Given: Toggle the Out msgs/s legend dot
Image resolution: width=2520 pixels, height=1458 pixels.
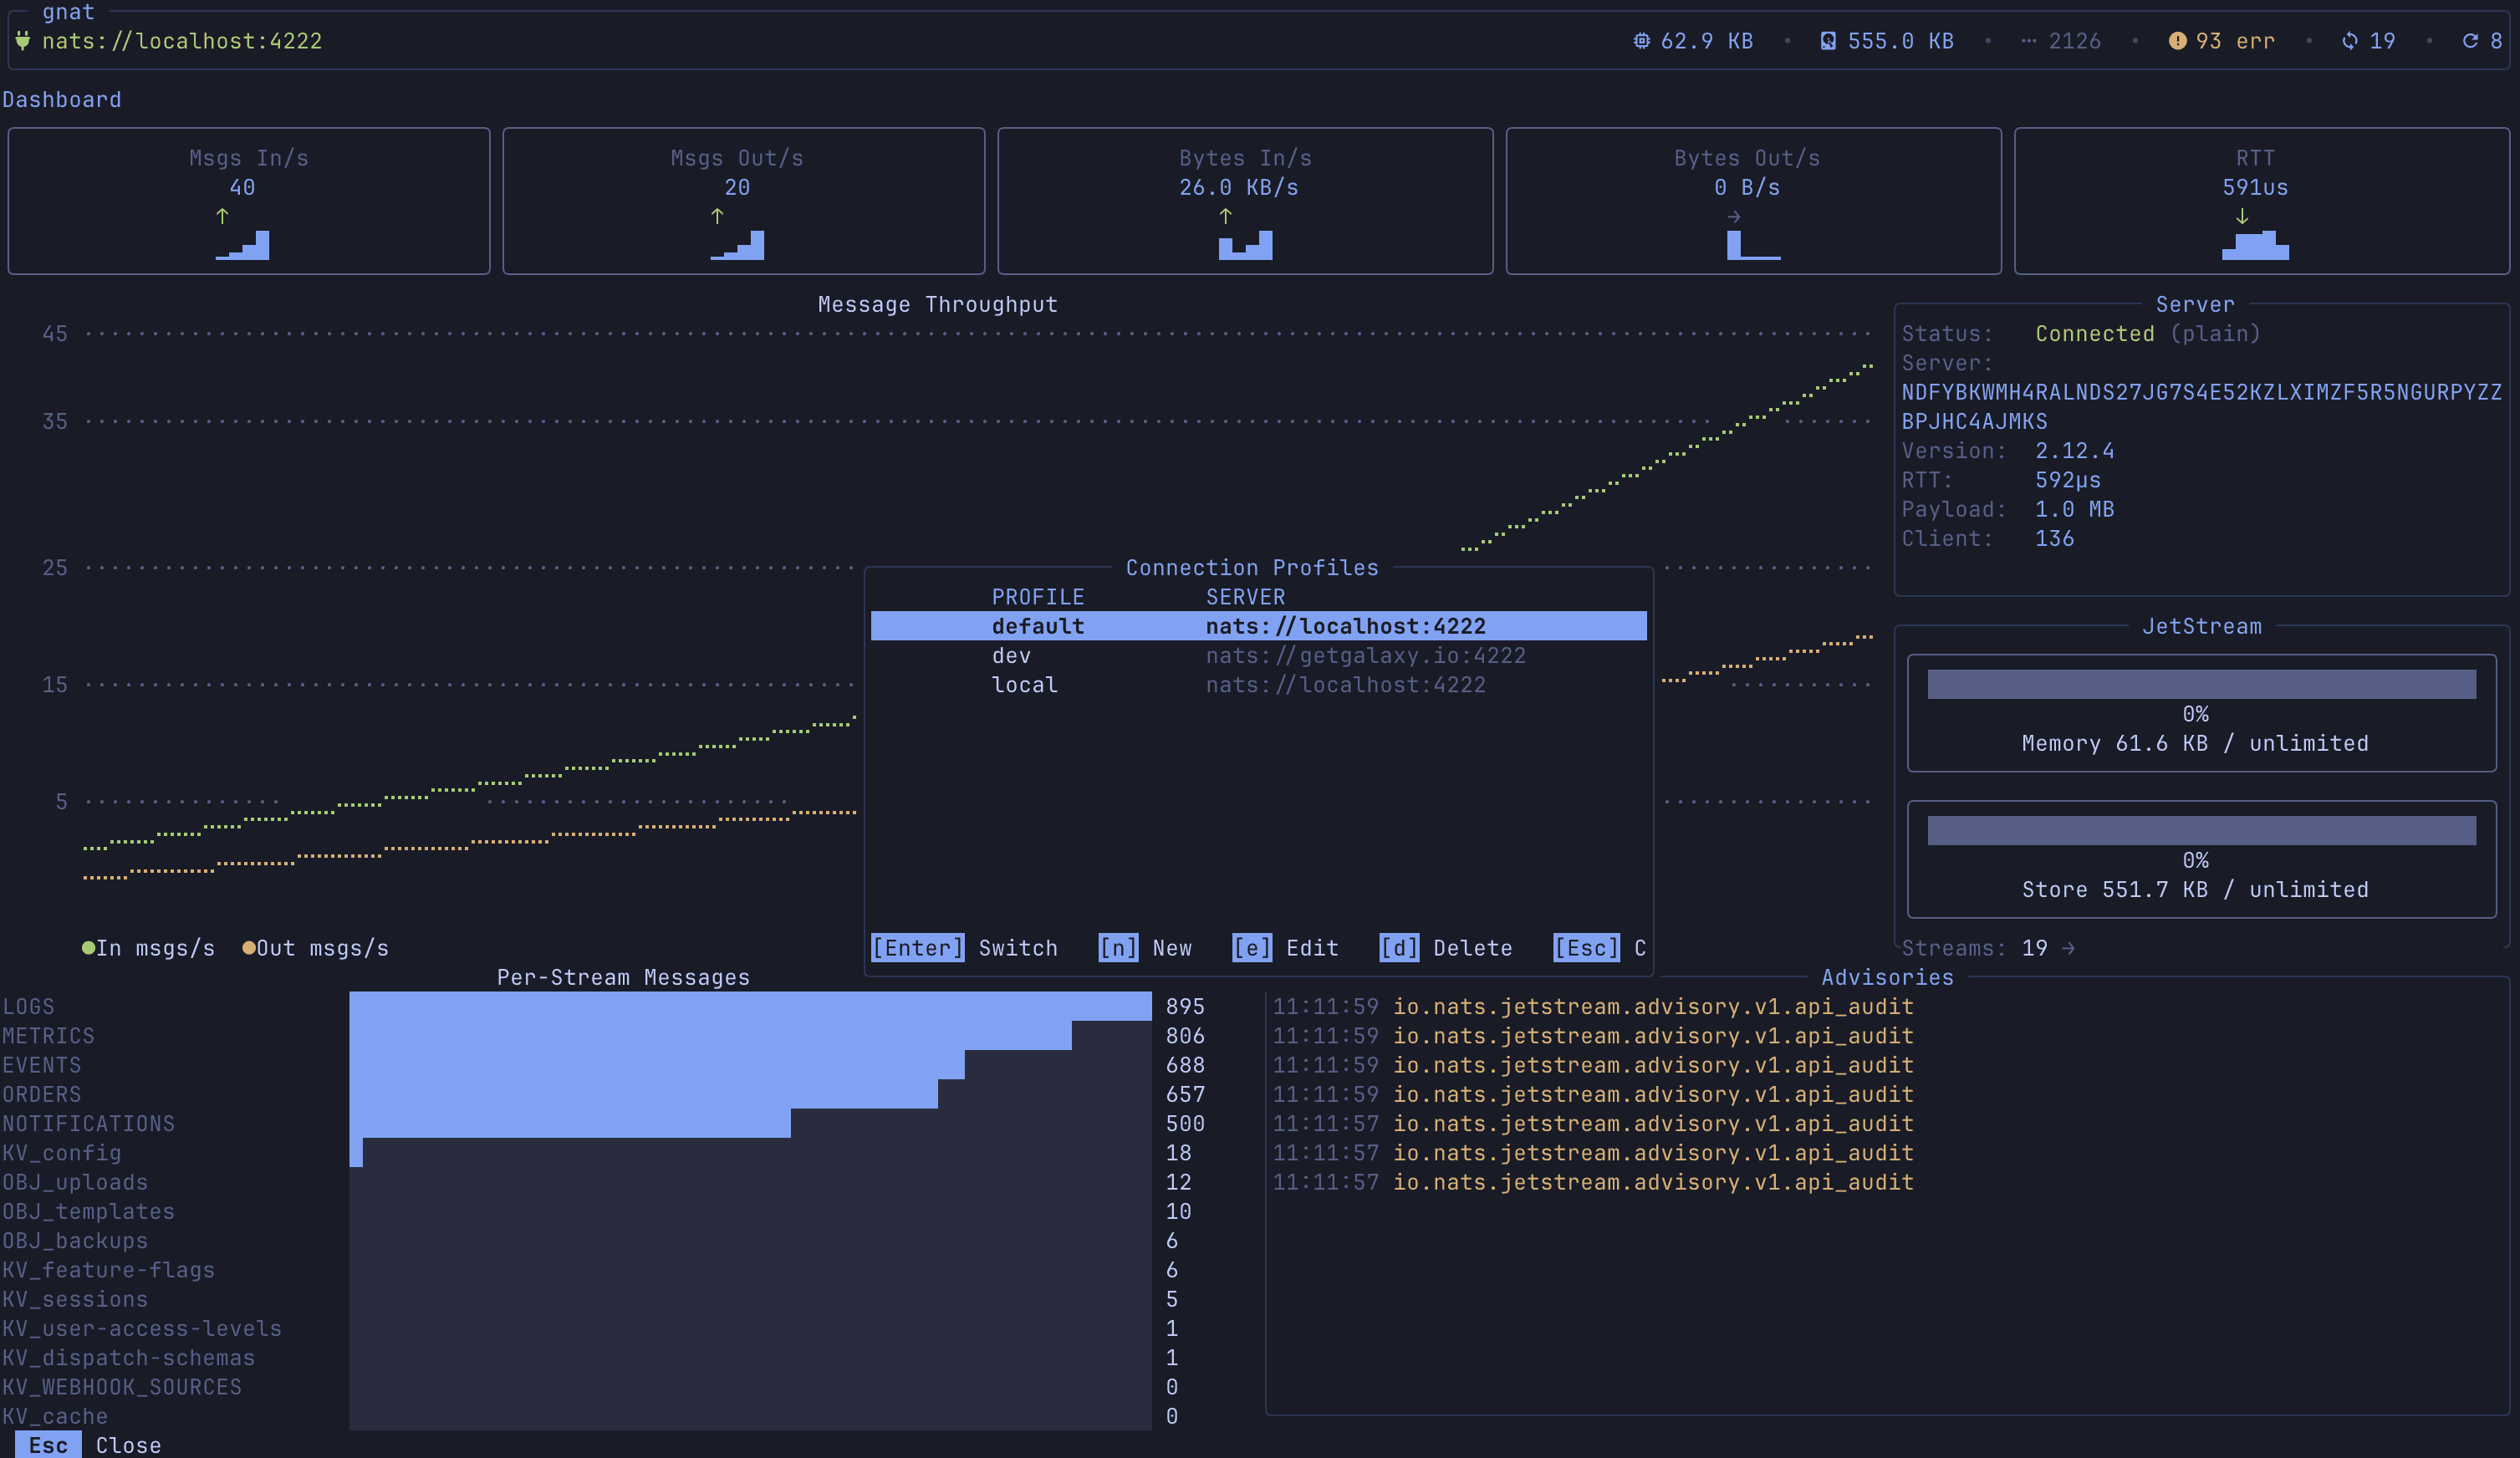Looking at the screenshot, I should pos(249,948).
